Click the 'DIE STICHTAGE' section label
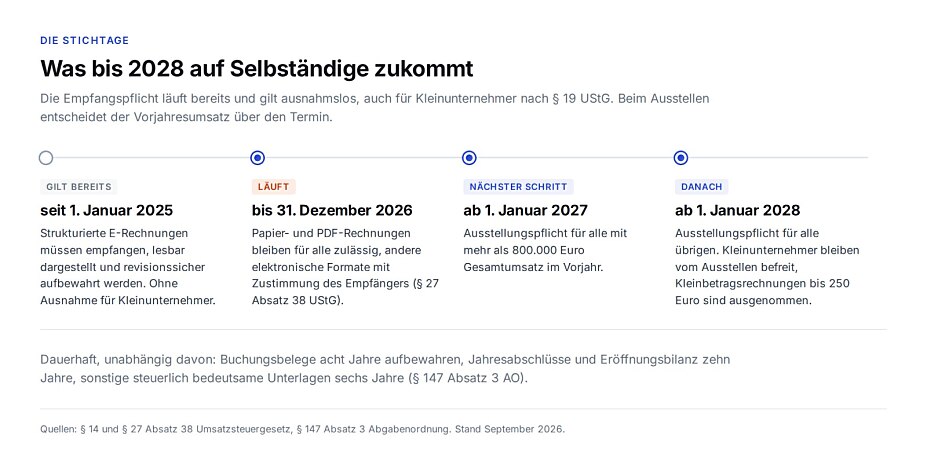The height and width of the screenshot is (468, 927). click(x=85, y=40)
